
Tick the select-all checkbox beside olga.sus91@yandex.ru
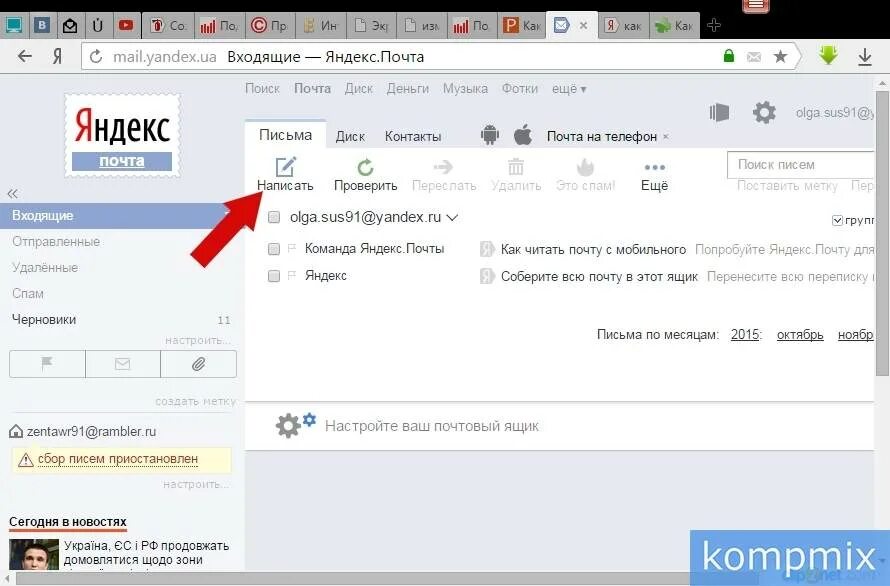pos(274,217)
